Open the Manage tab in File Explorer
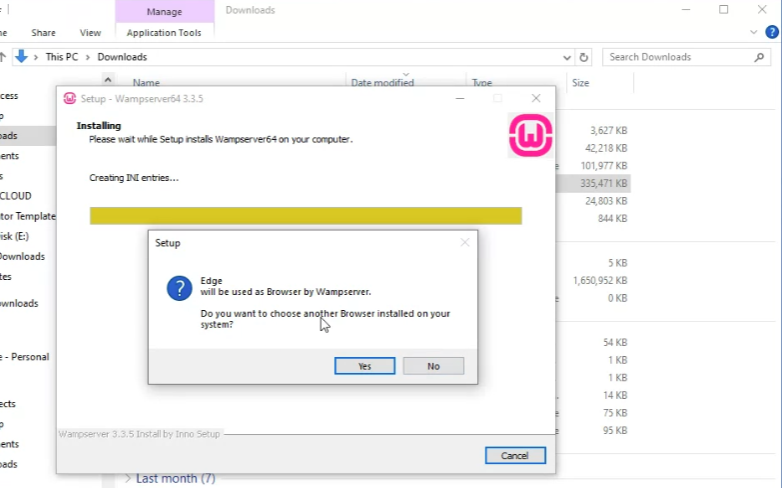The height and width of the screenshot is (488, 782). point(164,11)
